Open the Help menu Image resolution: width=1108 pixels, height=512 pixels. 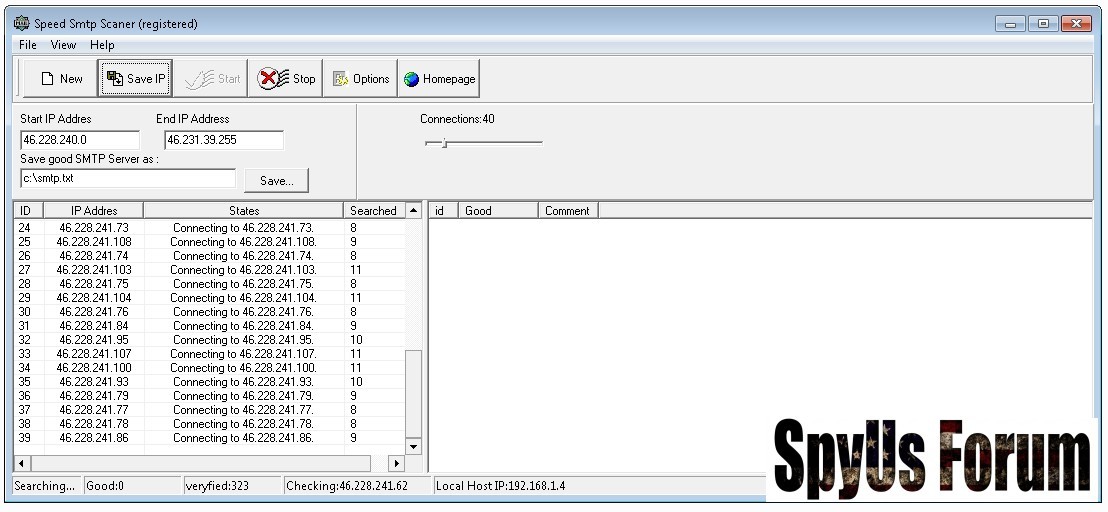click(102, 45)
